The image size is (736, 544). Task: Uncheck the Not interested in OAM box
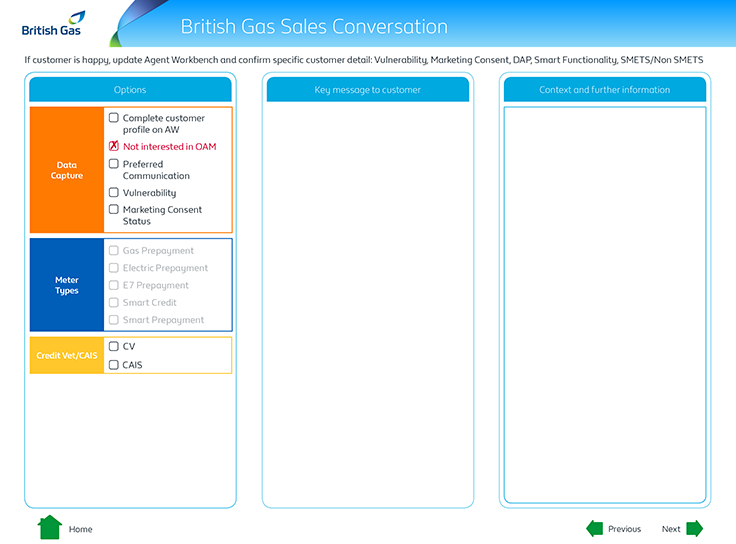[x=114, y=146]
